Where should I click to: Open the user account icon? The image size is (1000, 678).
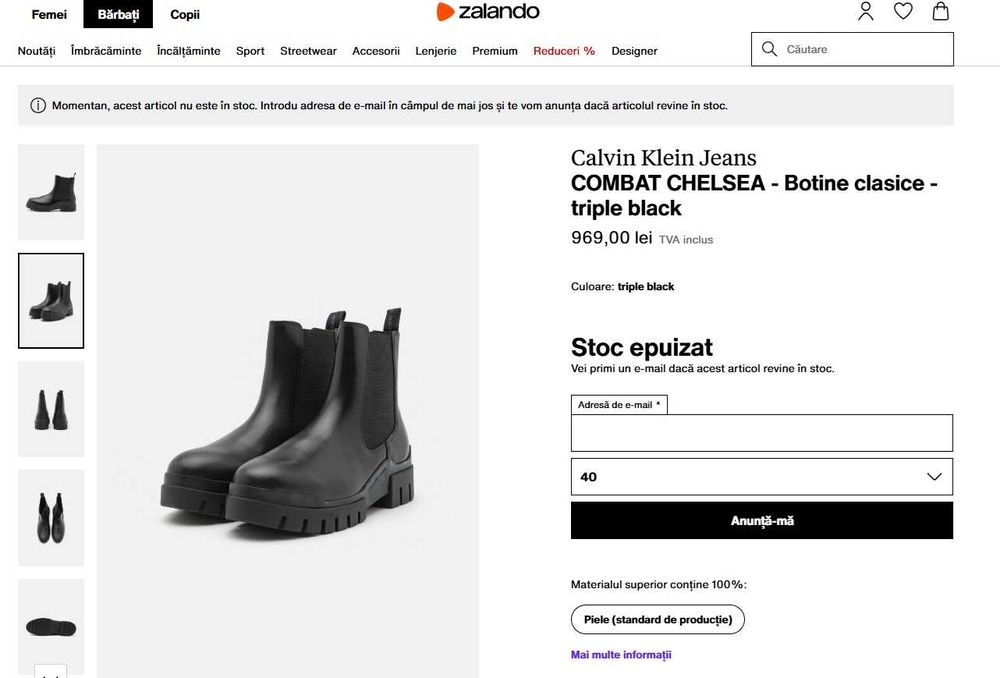[x=866, y=12]
